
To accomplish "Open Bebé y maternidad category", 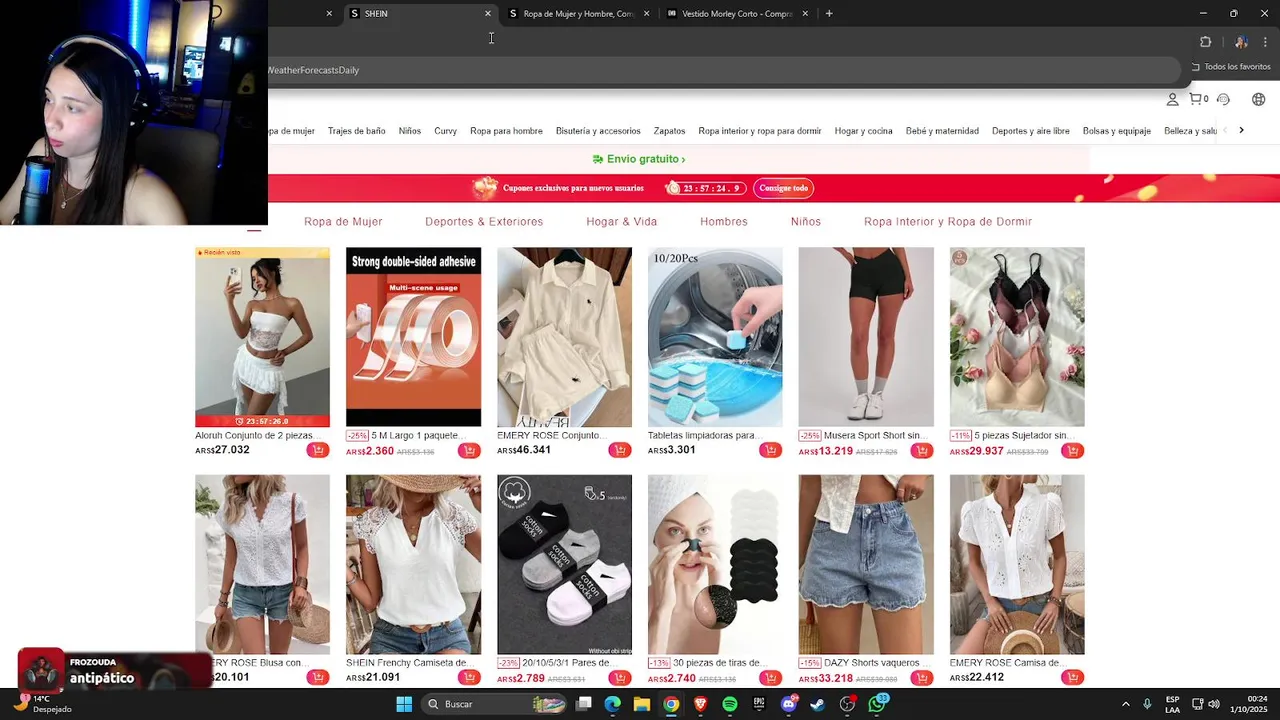I will pyautogui.click(x=942, y=131).
